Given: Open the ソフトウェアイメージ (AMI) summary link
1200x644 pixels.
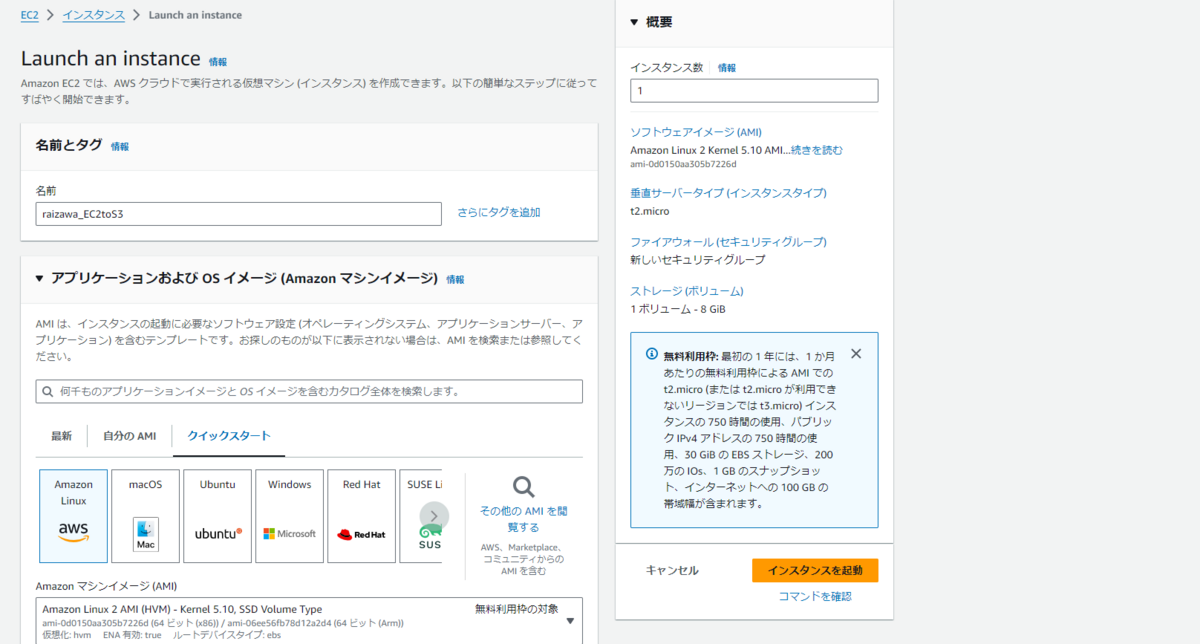Looking at the screenshot, I should [x=696, y=132].
